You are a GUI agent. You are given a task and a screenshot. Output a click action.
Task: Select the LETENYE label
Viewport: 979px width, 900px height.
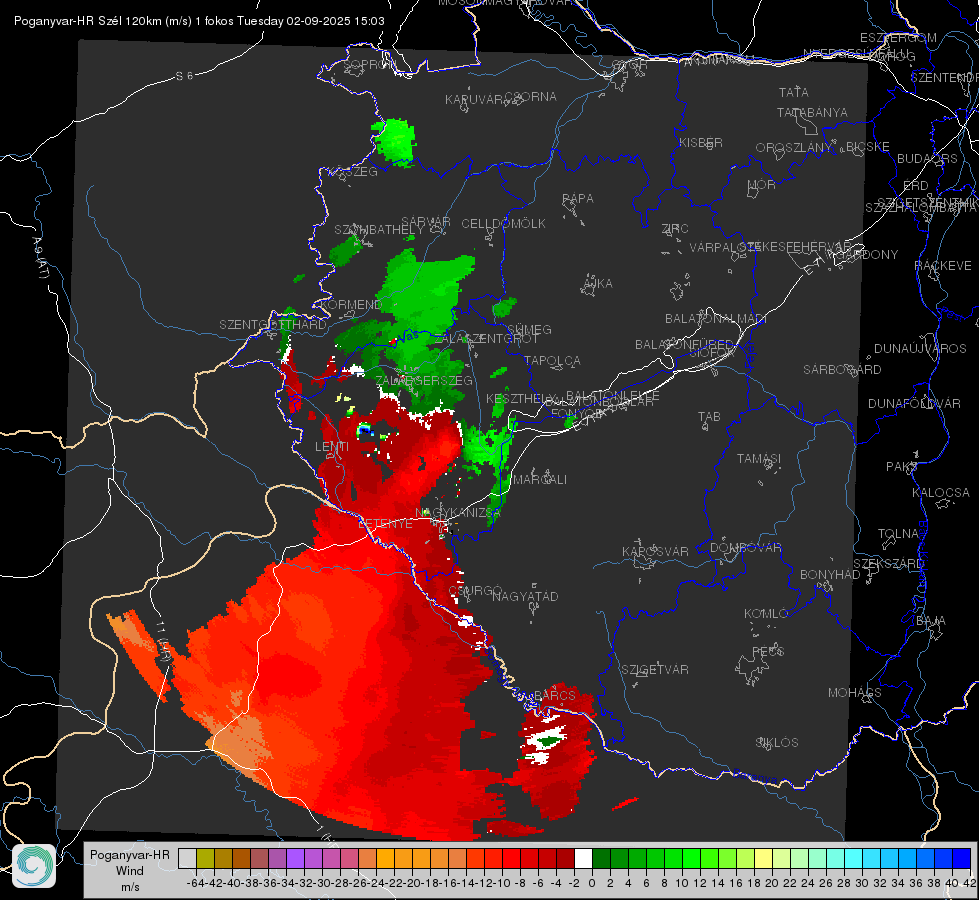(385, 524)
